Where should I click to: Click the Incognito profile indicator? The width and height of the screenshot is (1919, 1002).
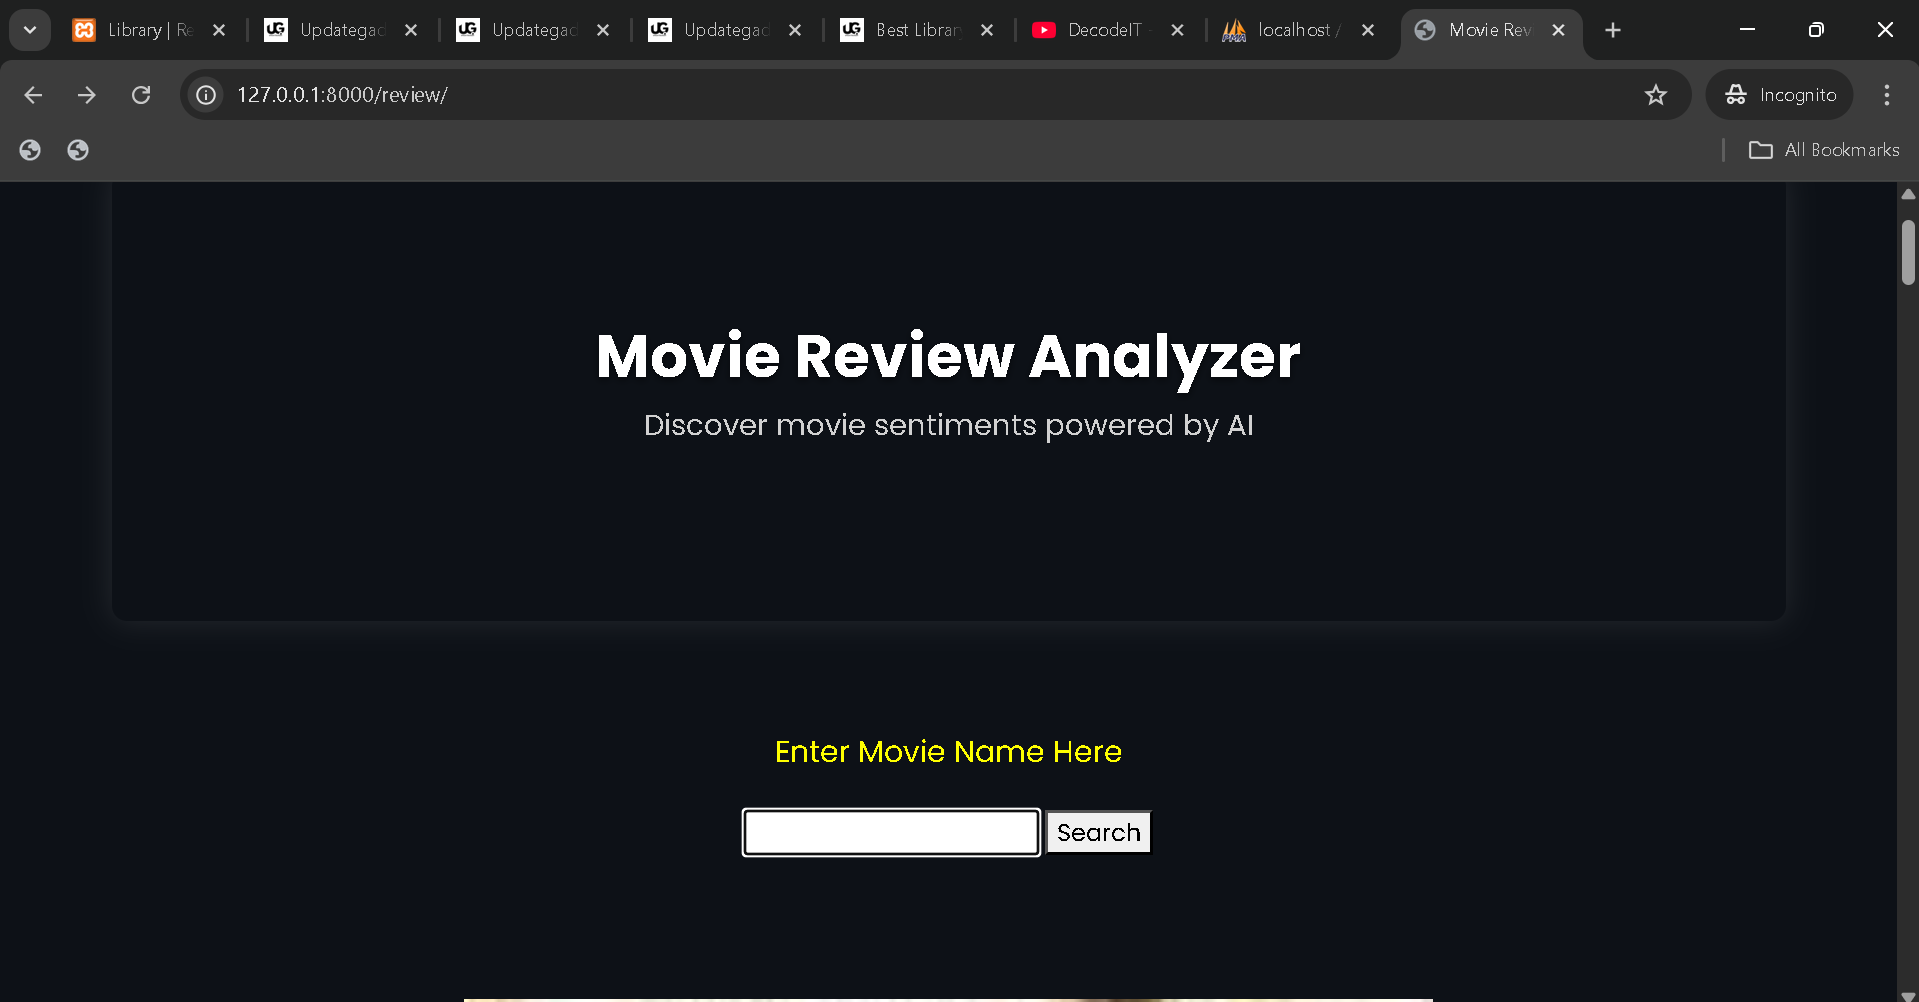pyautogui.click(x=1780, y=95)
